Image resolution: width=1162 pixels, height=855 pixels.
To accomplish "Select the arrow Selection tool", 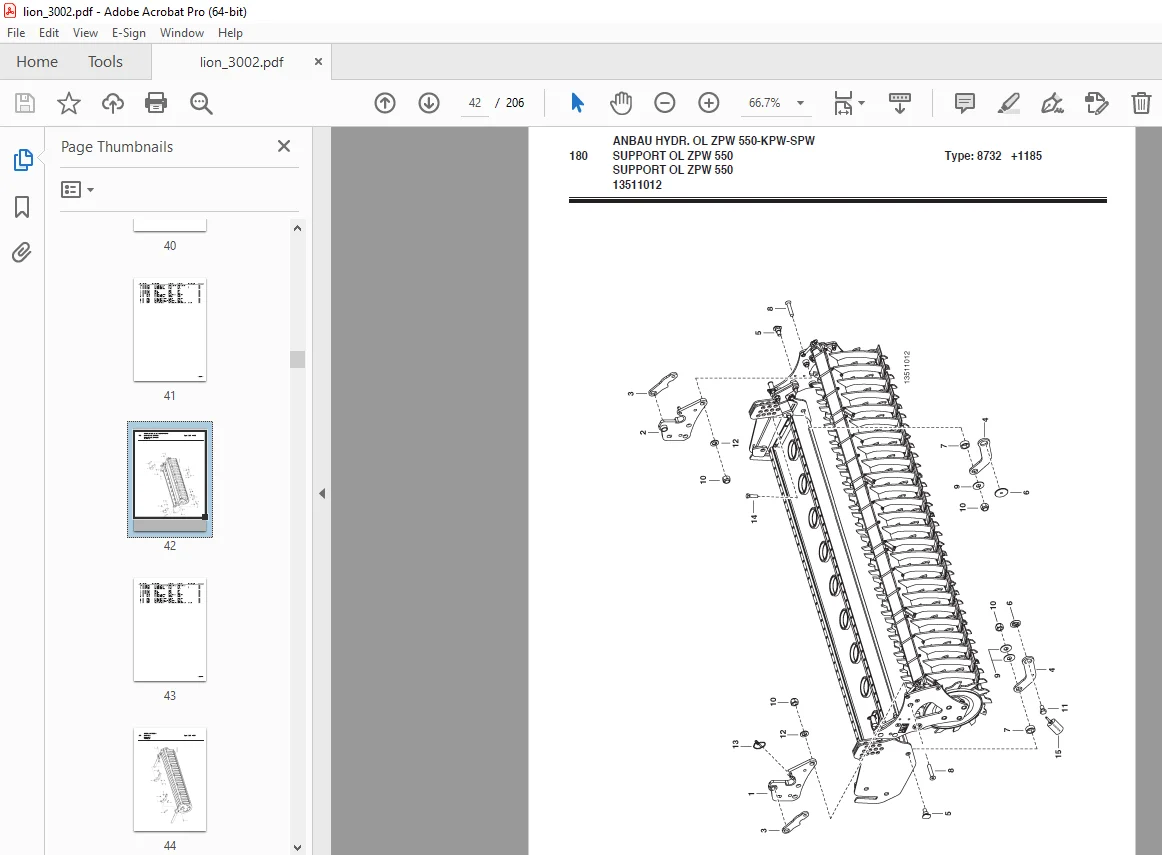I will [577, 103].
